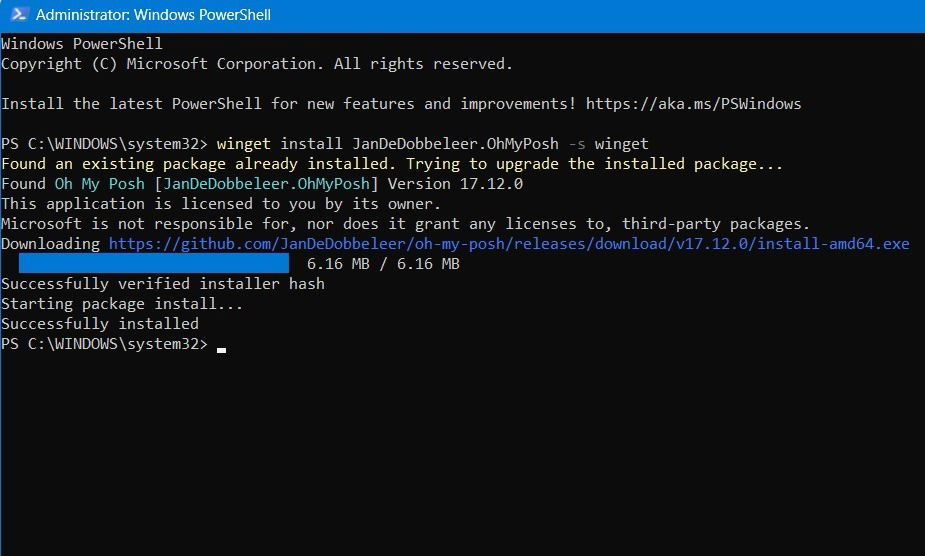Click the 'This application is licensed' line
925x556 pixels.
tap(221, 204)
